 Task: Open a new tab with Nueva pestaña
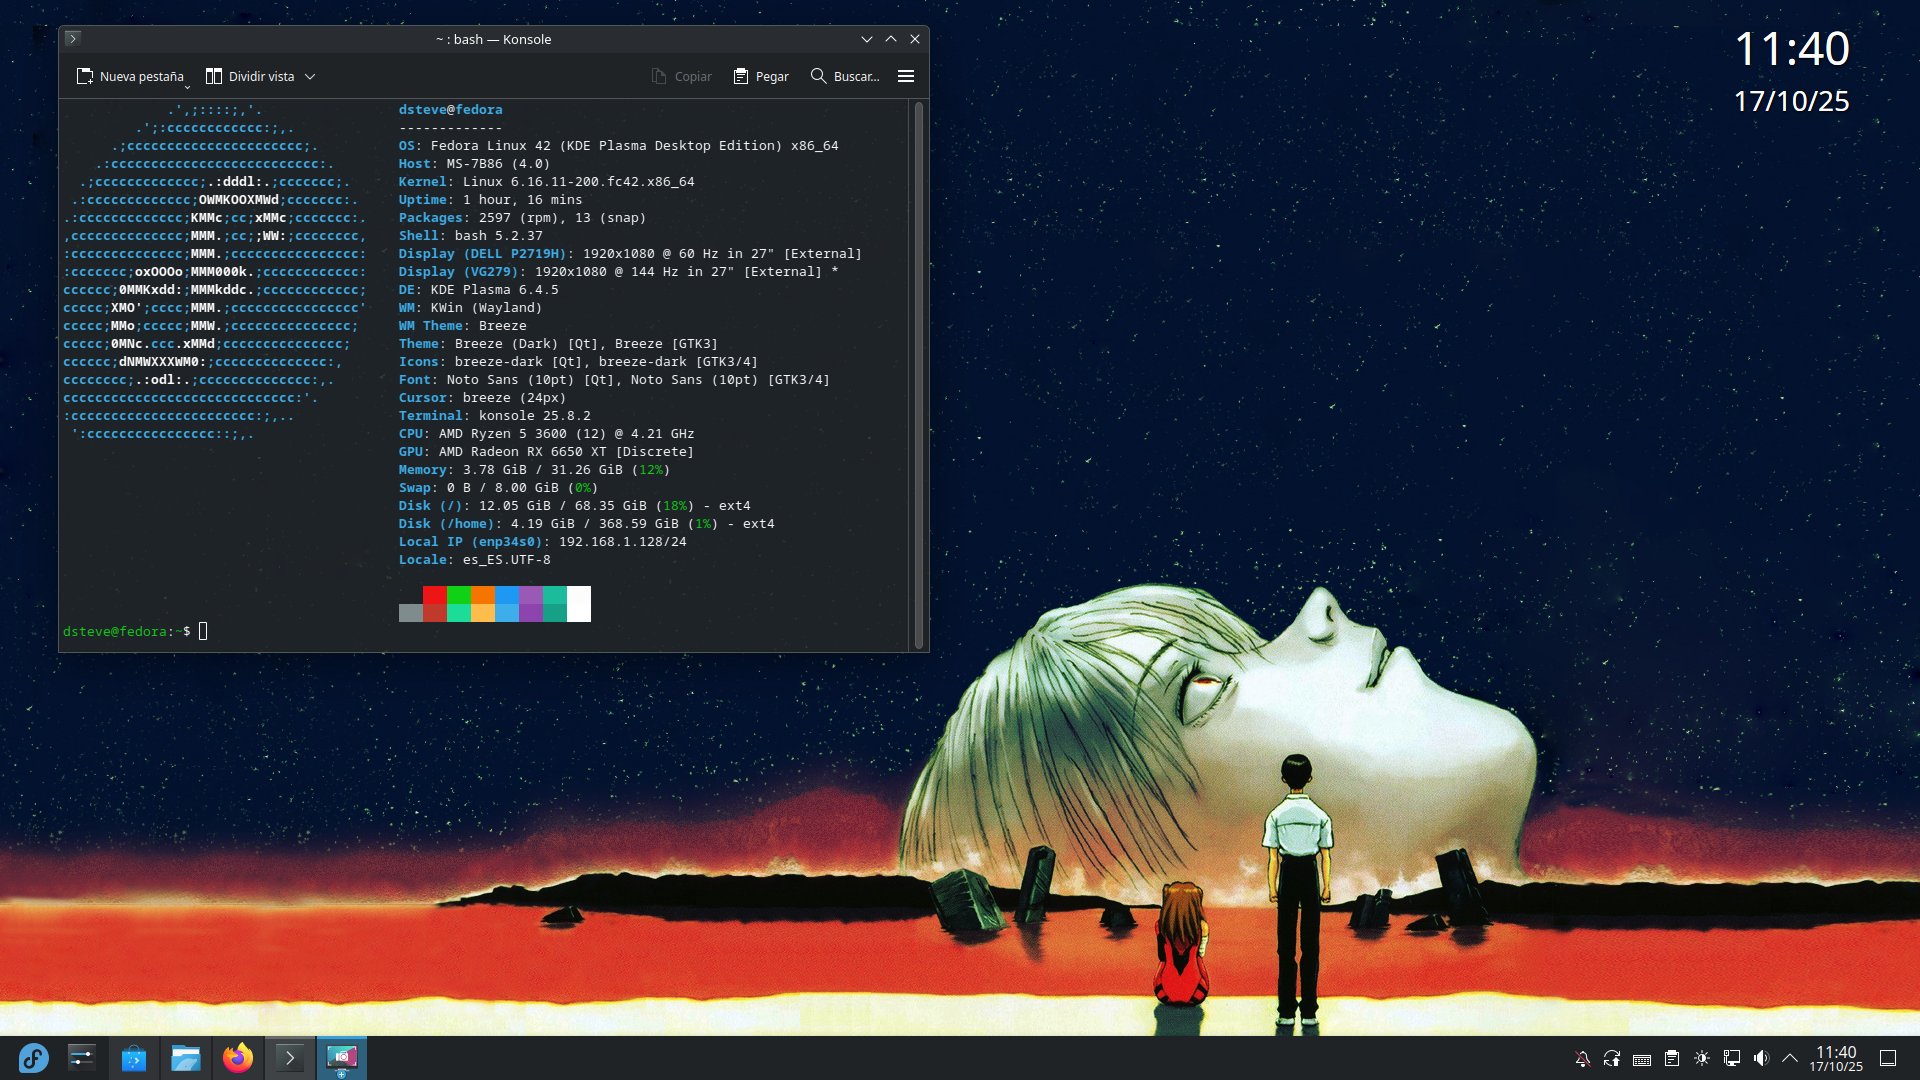(x=130, y=76)
